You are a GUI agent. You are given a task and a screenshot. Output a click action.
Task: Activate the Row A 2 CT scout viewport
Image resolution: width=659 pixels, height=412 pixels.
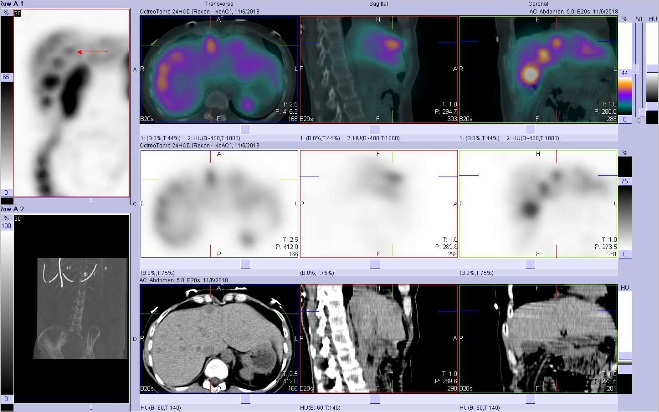click(x=71, y=309)
